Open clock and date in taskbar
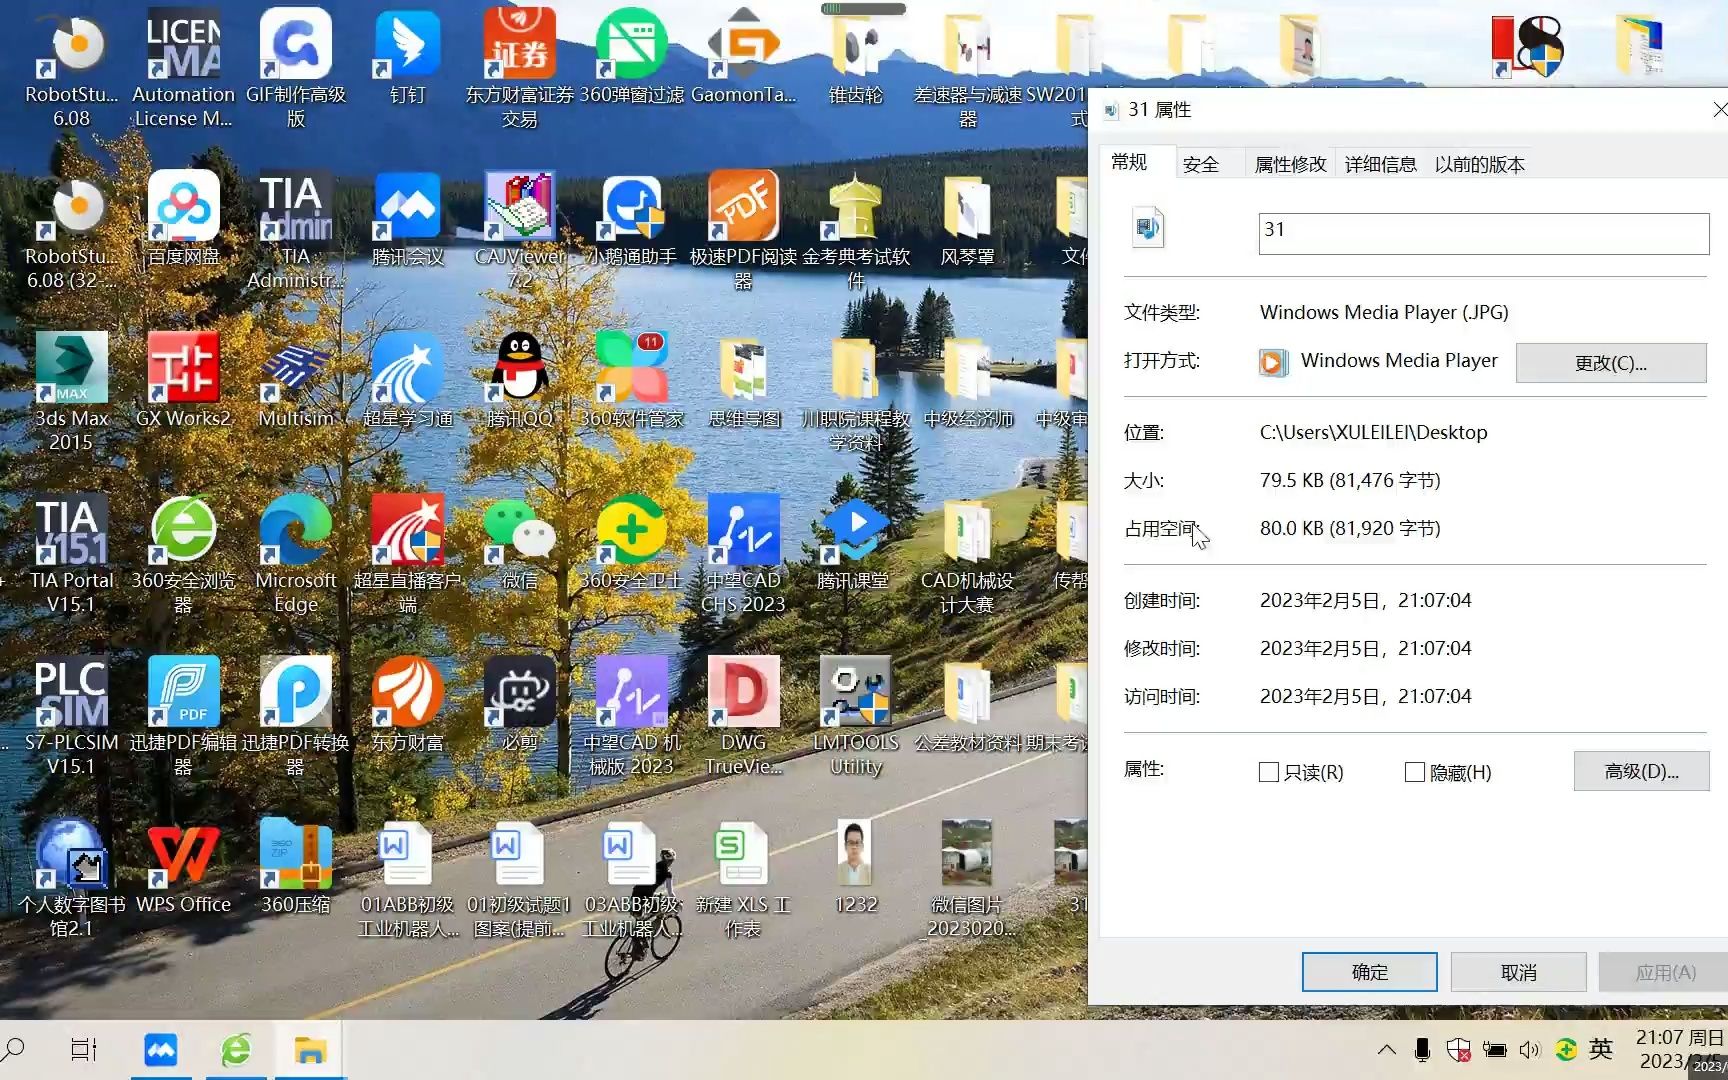The width and height of the screenshot is (1728, 1080). (x=1680, y=1049)
